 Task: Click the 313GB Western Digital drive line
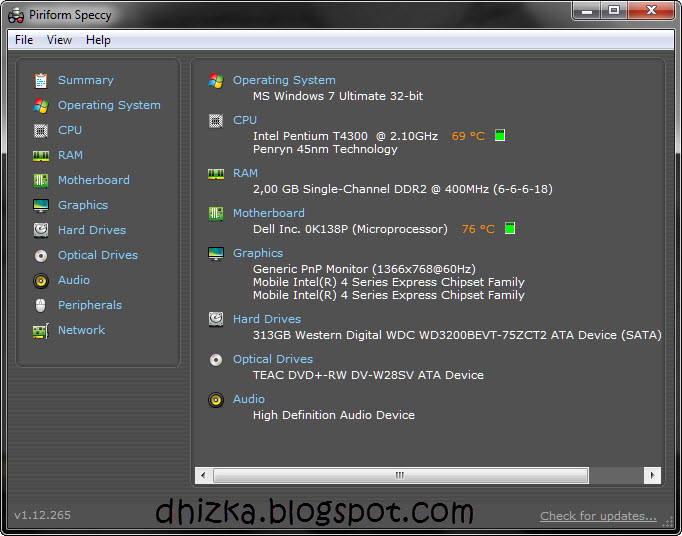pos(457,335)
